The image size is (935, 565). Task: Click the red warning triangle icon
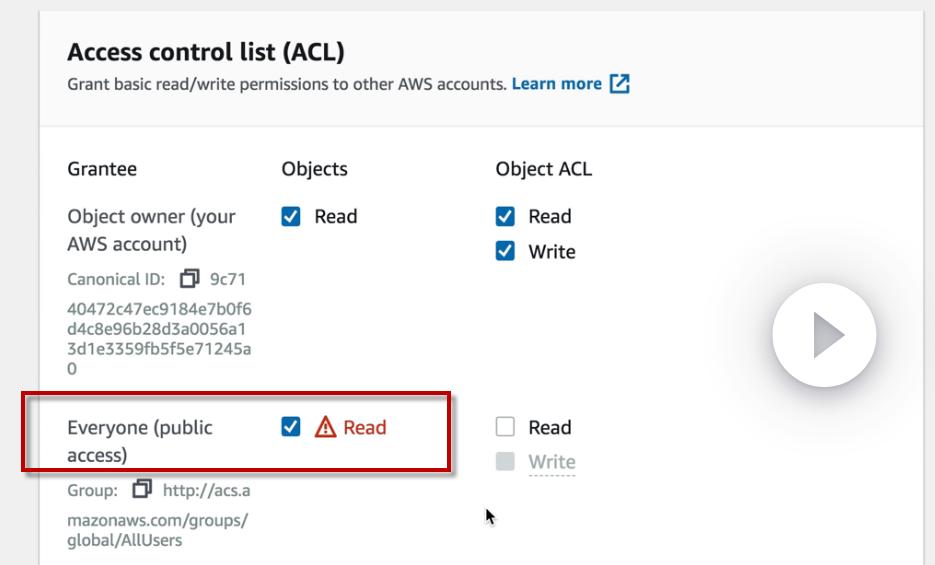click(325, 428)
